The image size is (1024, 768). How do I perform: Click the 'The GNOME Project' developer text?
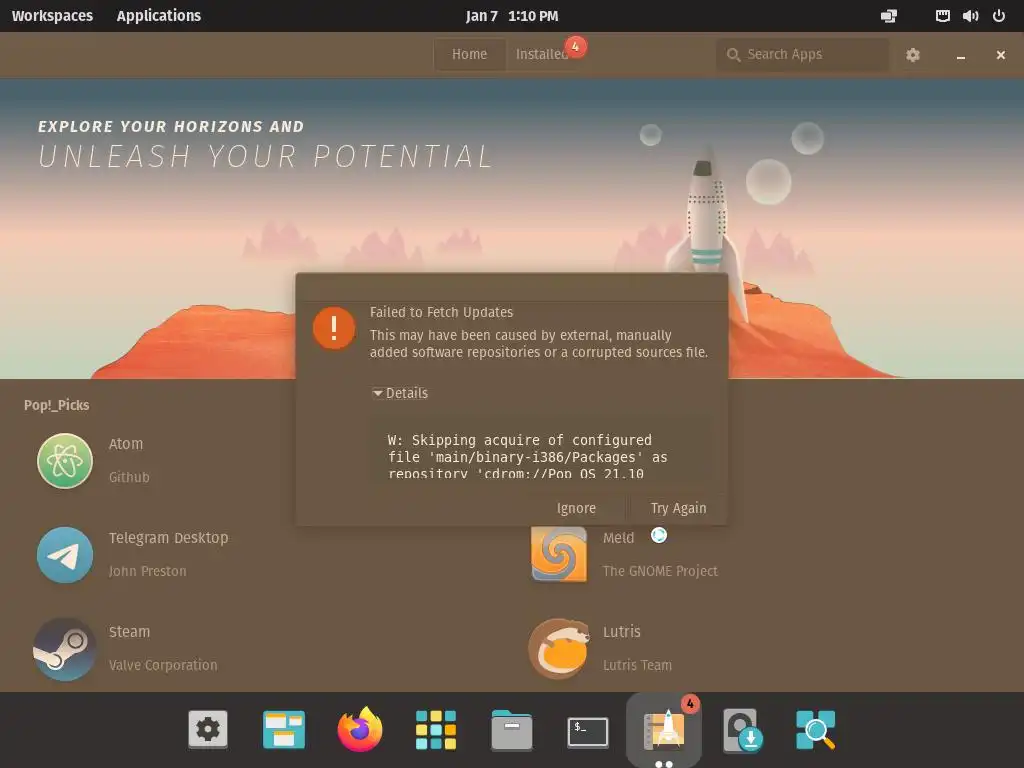pyautogui.click(x=660, y=571)
